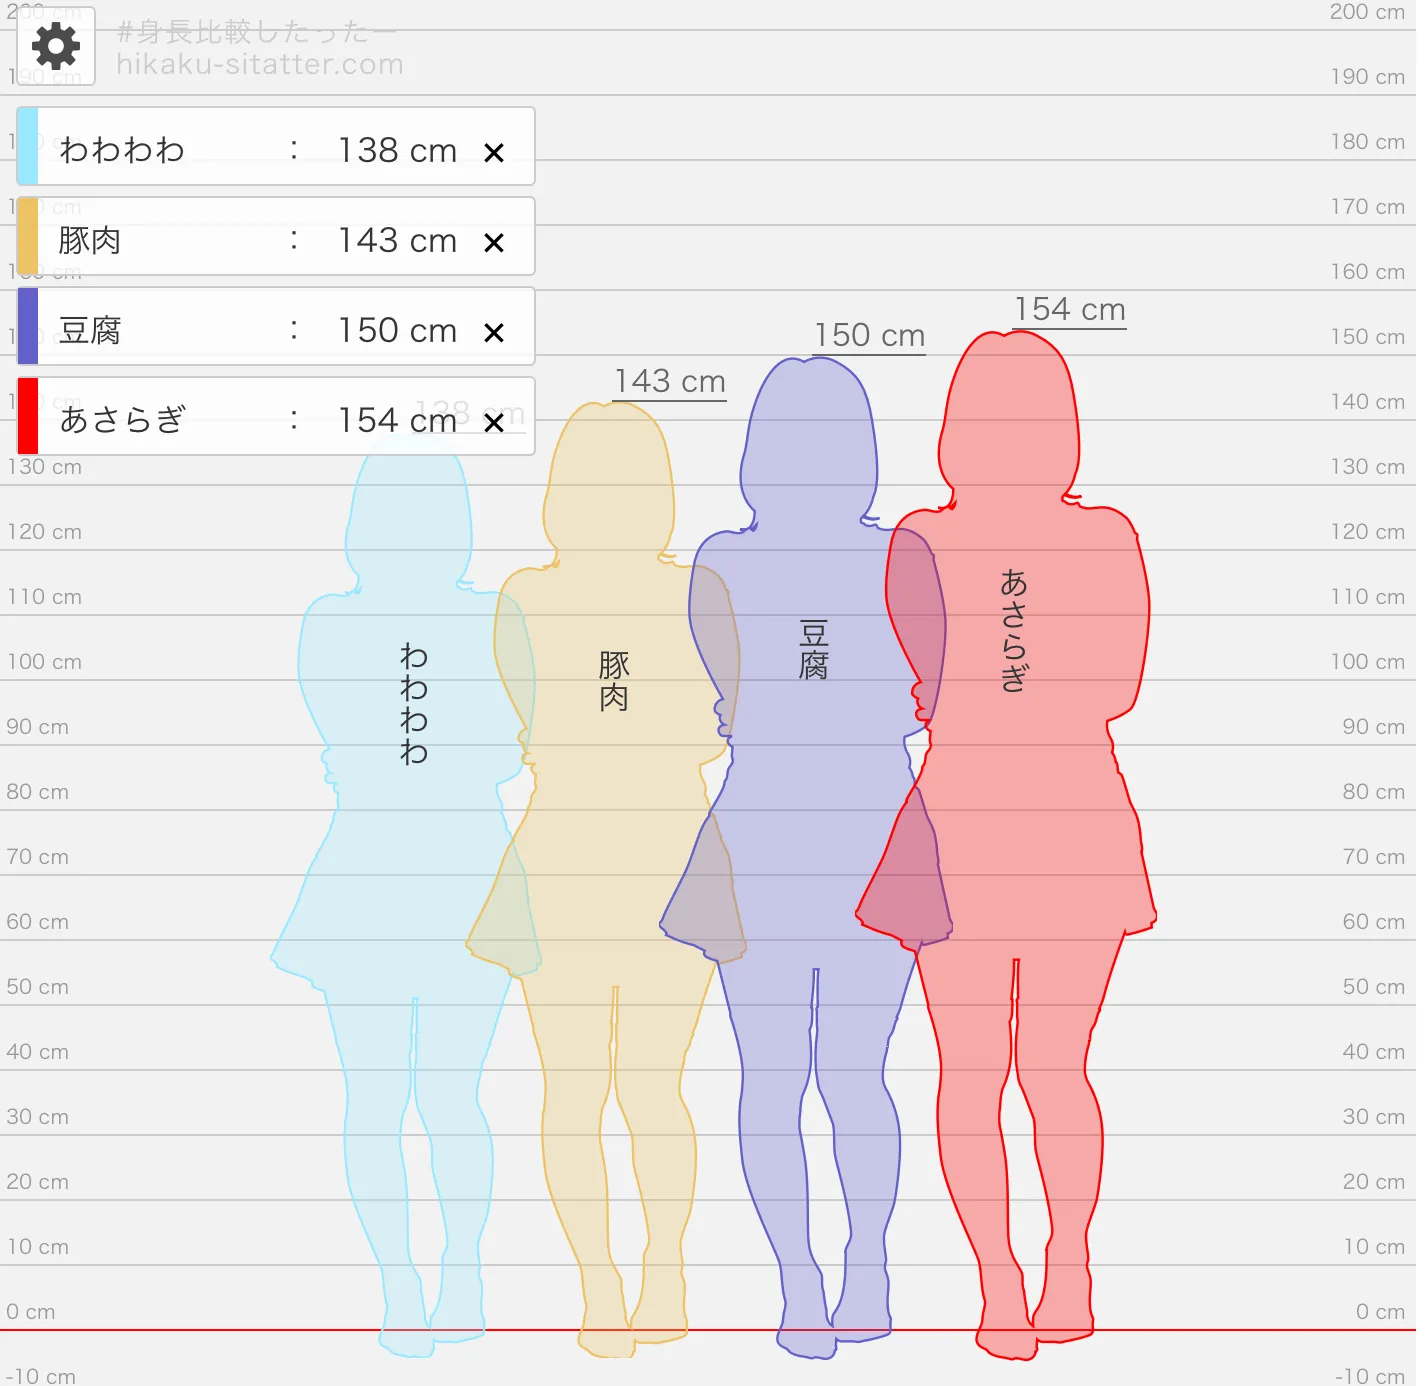Edit the 154 cm height value in list
The image size is (1426, 1386).
397,420
